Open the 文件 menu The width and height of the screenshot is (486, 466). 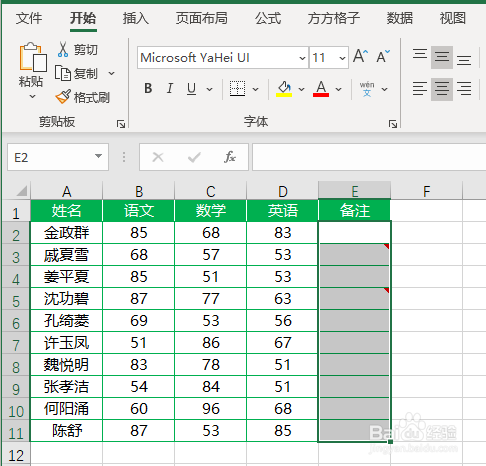(x=29, y=18)
